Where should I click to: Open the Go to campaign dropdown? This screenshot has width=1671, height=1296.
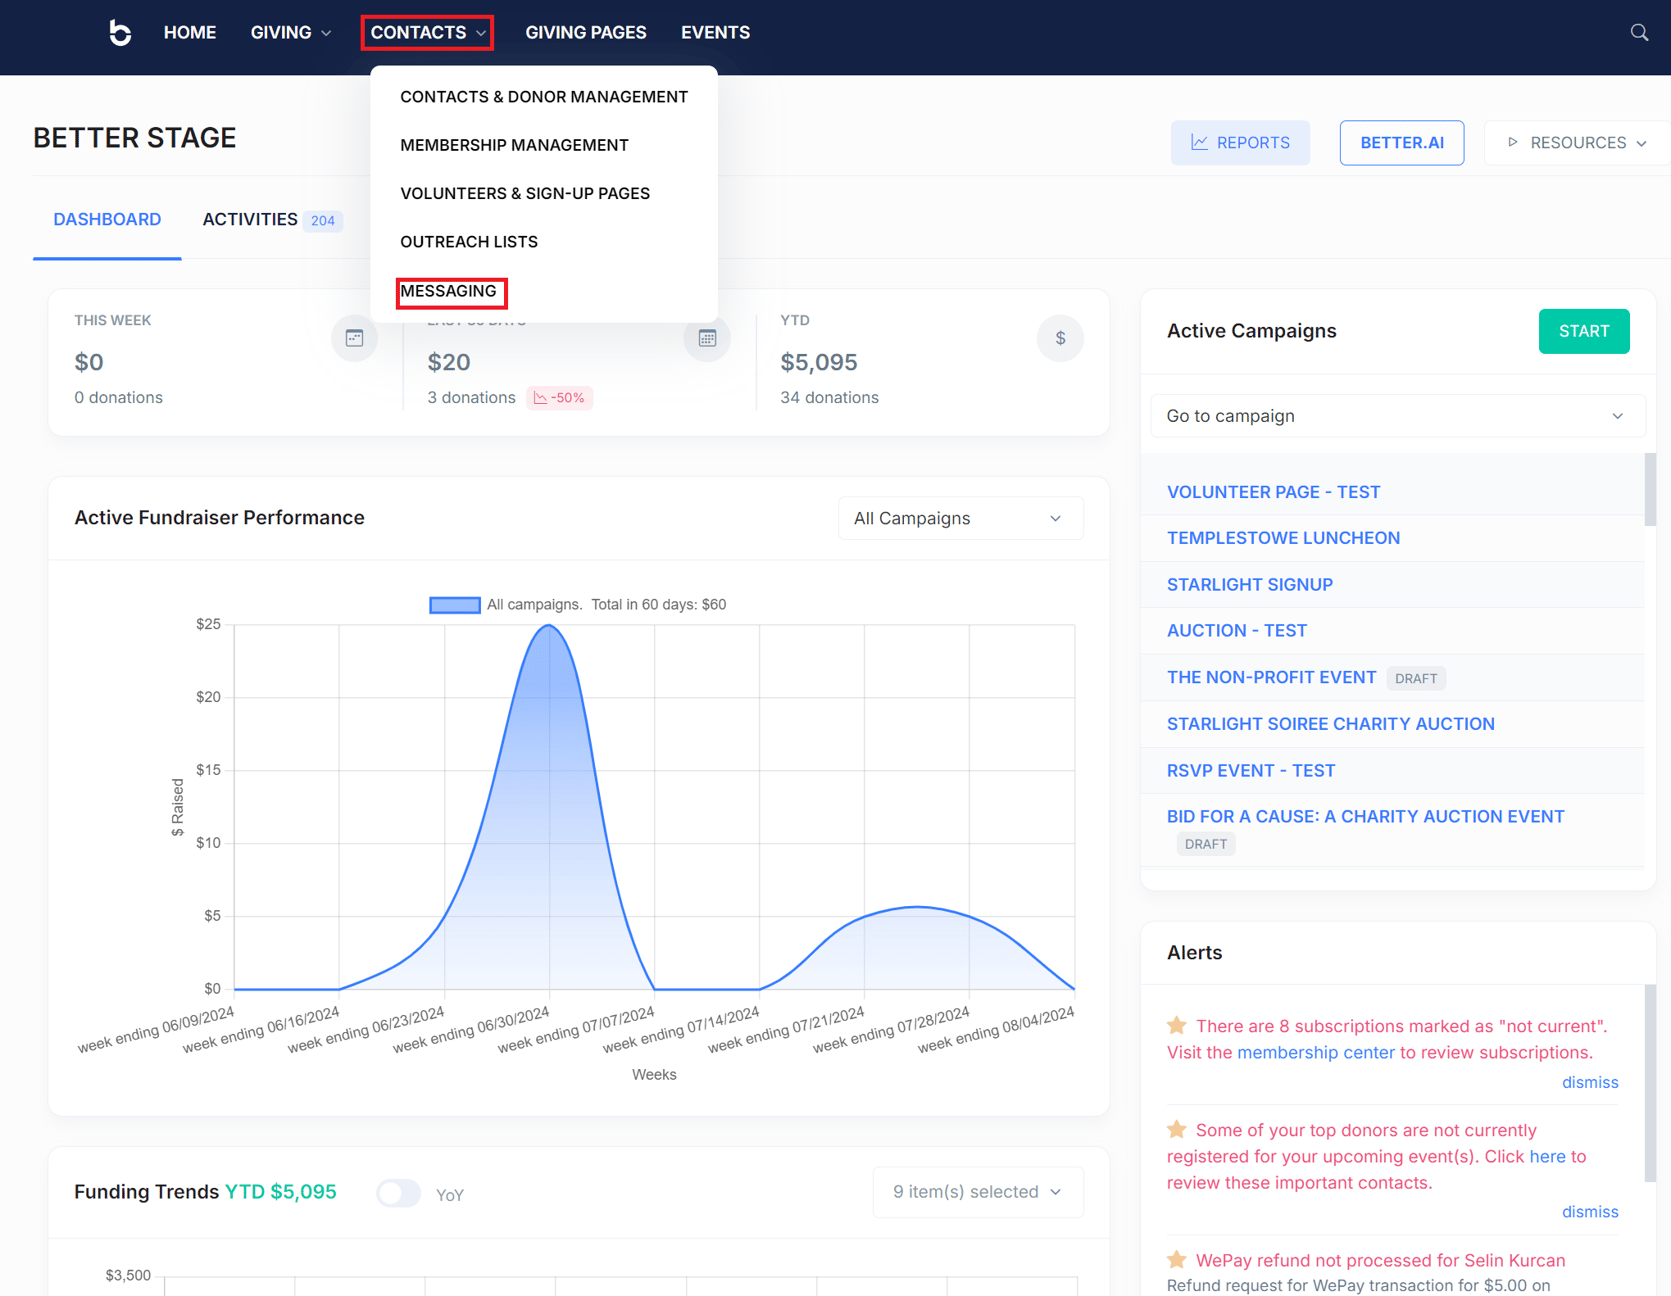(x=1395, y=416)
